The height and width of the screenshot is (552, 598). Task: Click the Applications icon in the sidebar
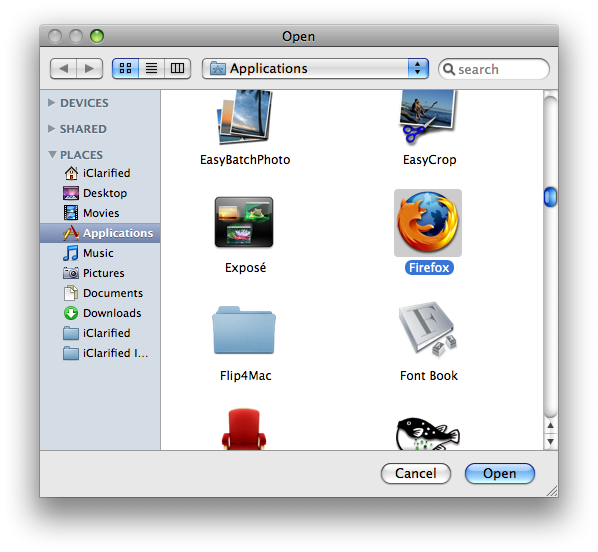click(x=71, y=233)
